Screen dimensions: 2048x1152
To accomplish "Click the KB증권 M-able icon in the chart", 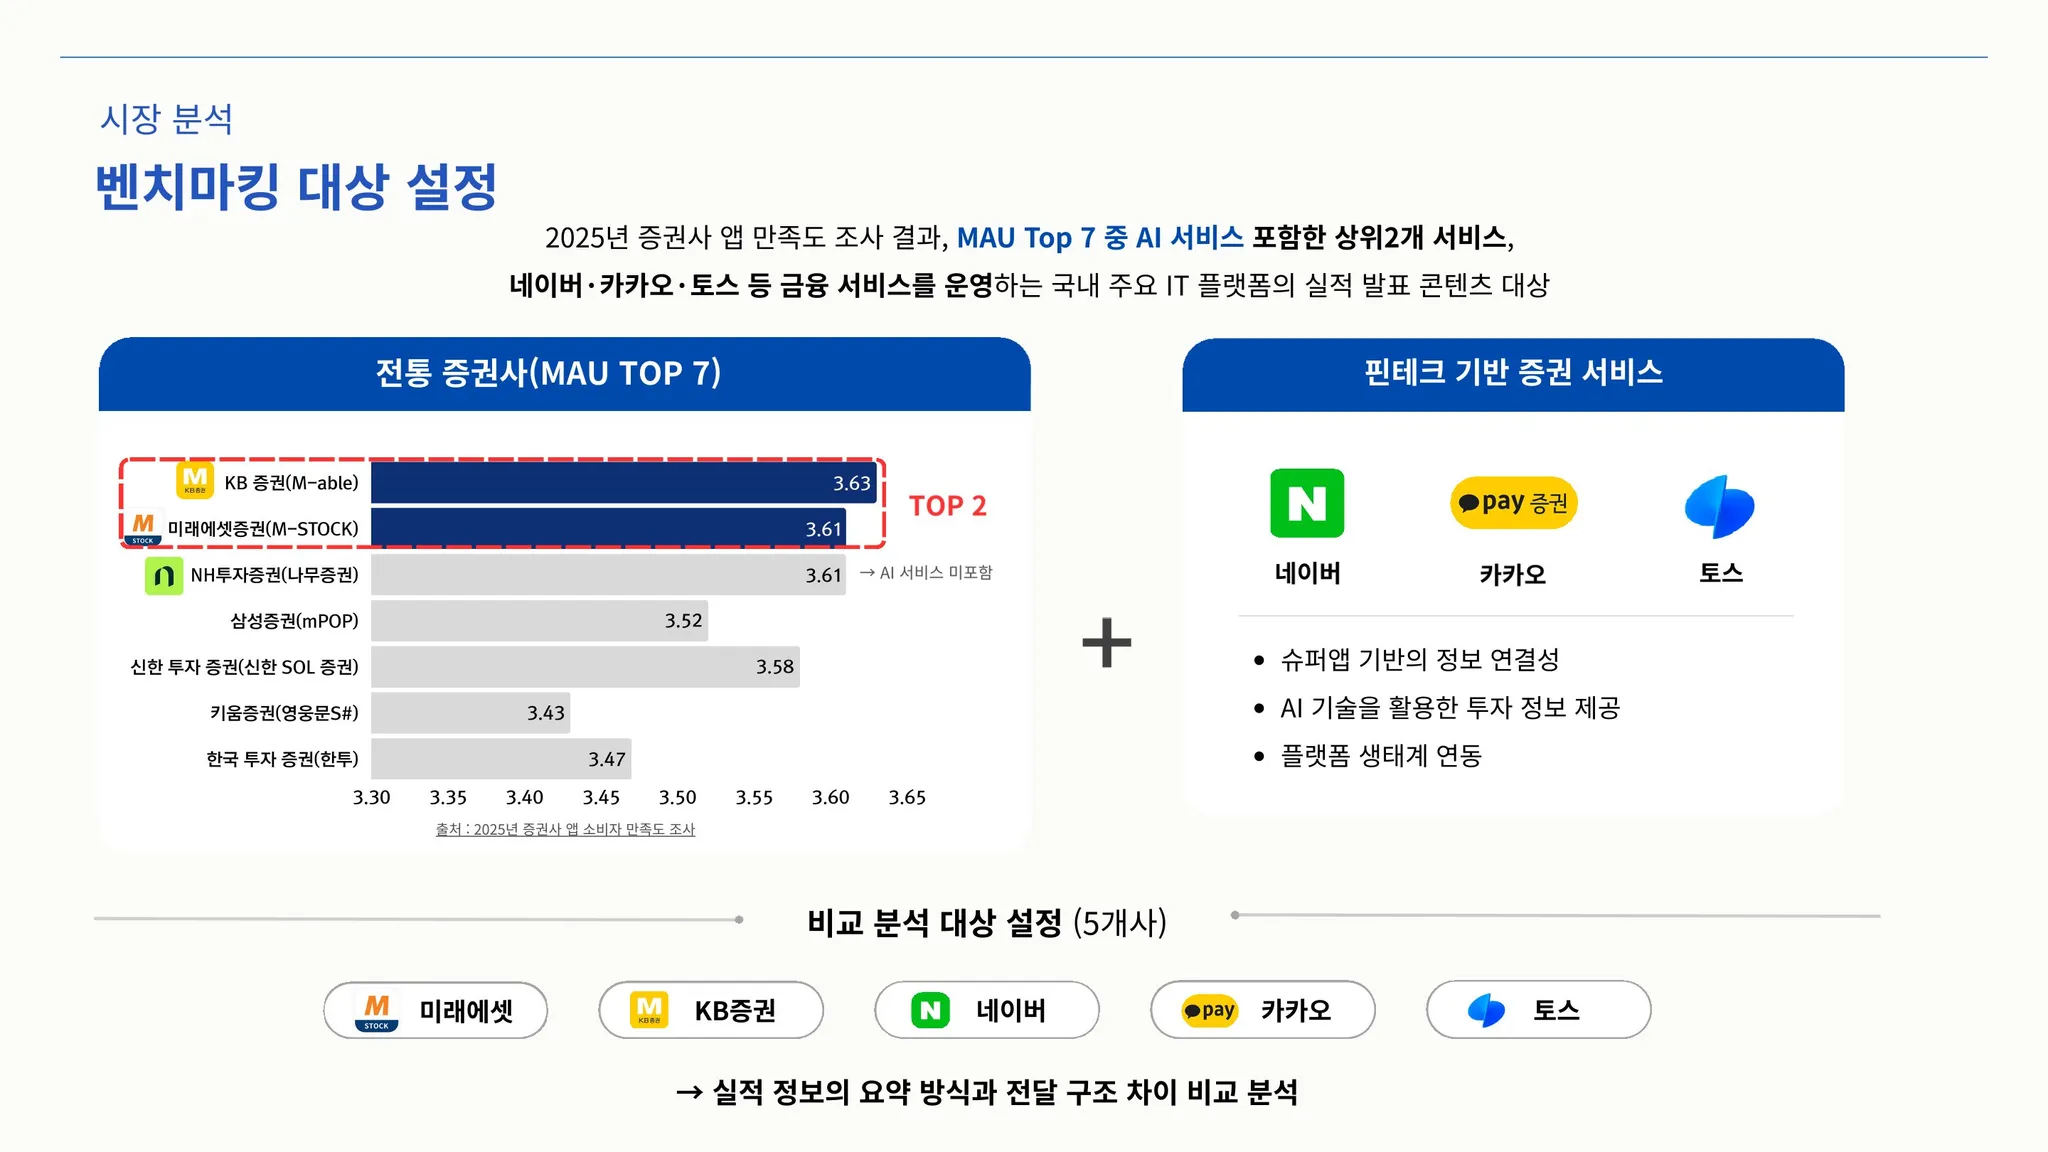I will [x=195, y=481].
